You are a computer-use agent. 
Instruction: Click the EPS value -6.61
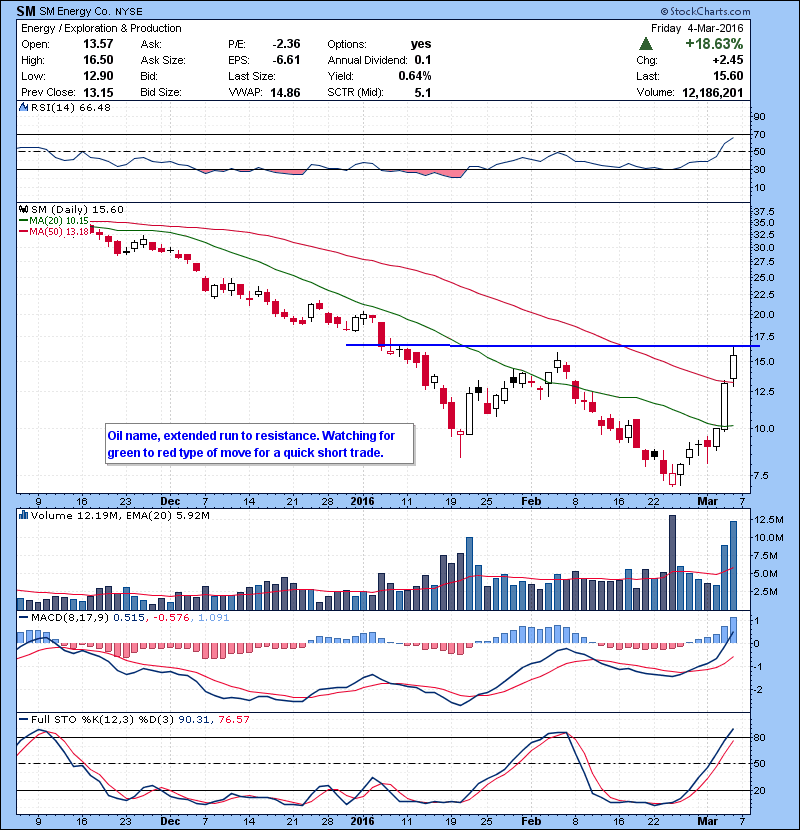click(x=286, y=60)
